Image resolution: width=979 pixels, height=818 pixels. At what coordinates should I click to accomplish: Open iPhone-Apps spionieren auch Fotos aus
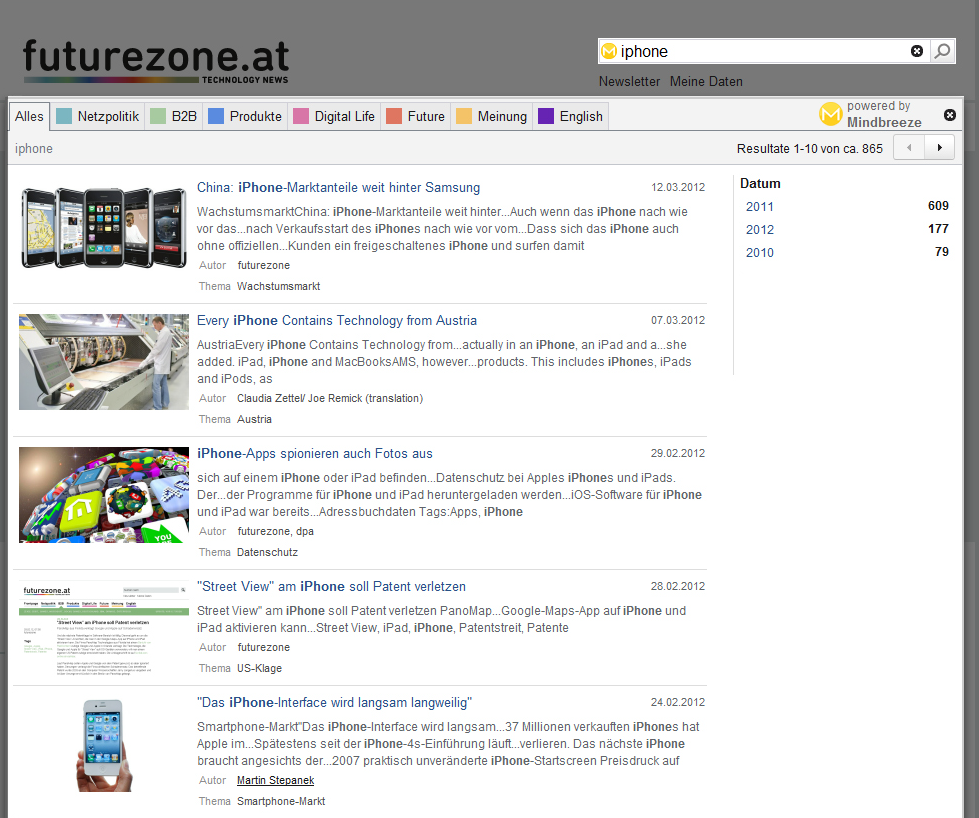click(315, 453)
